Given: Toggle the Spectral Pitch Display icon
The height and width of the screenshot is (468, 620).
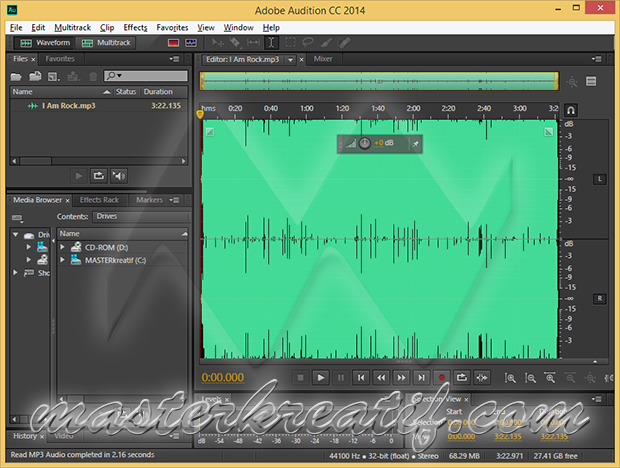Looking at the screenshot, I should [x=191, y=43].
